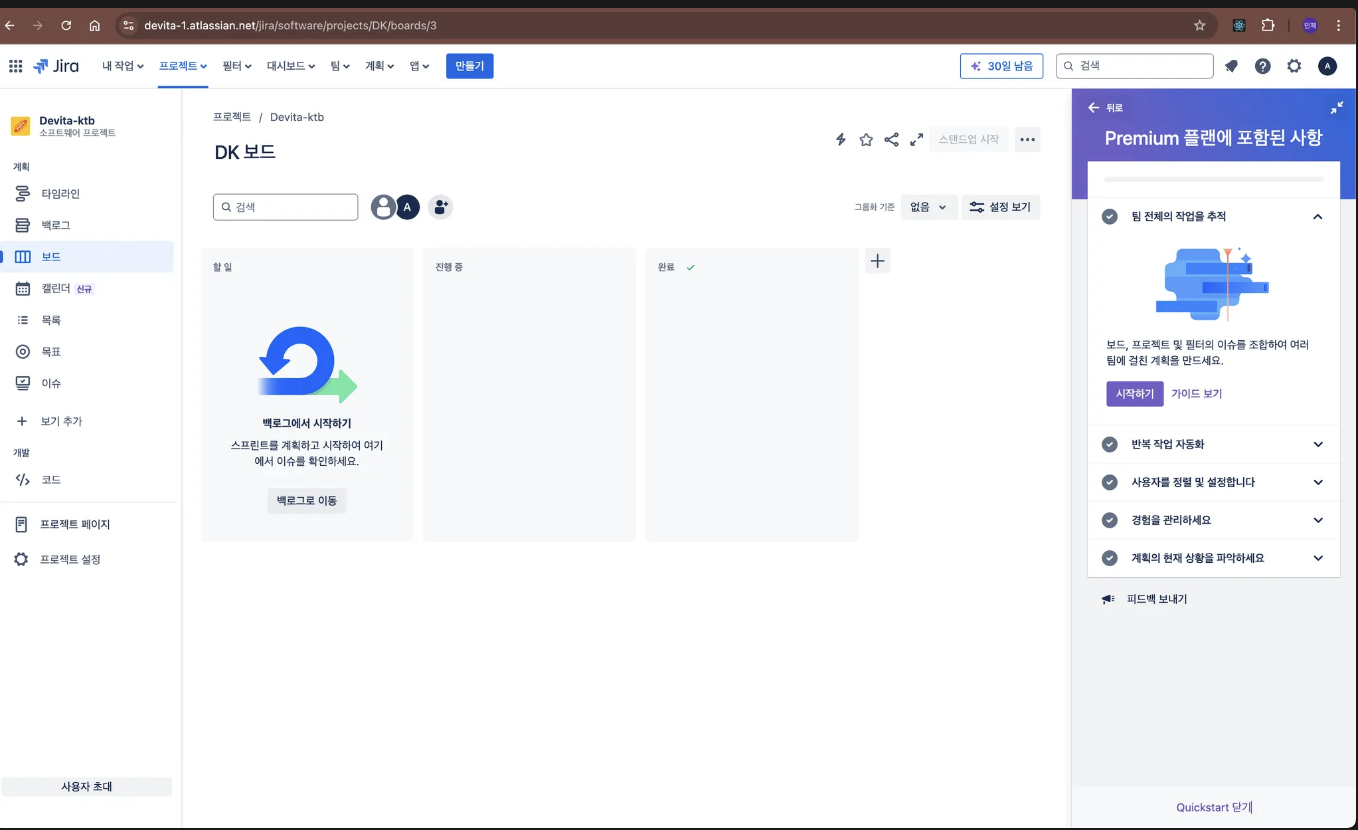
Task: Open the 대시보드 menu
Action: coord(291,66)
